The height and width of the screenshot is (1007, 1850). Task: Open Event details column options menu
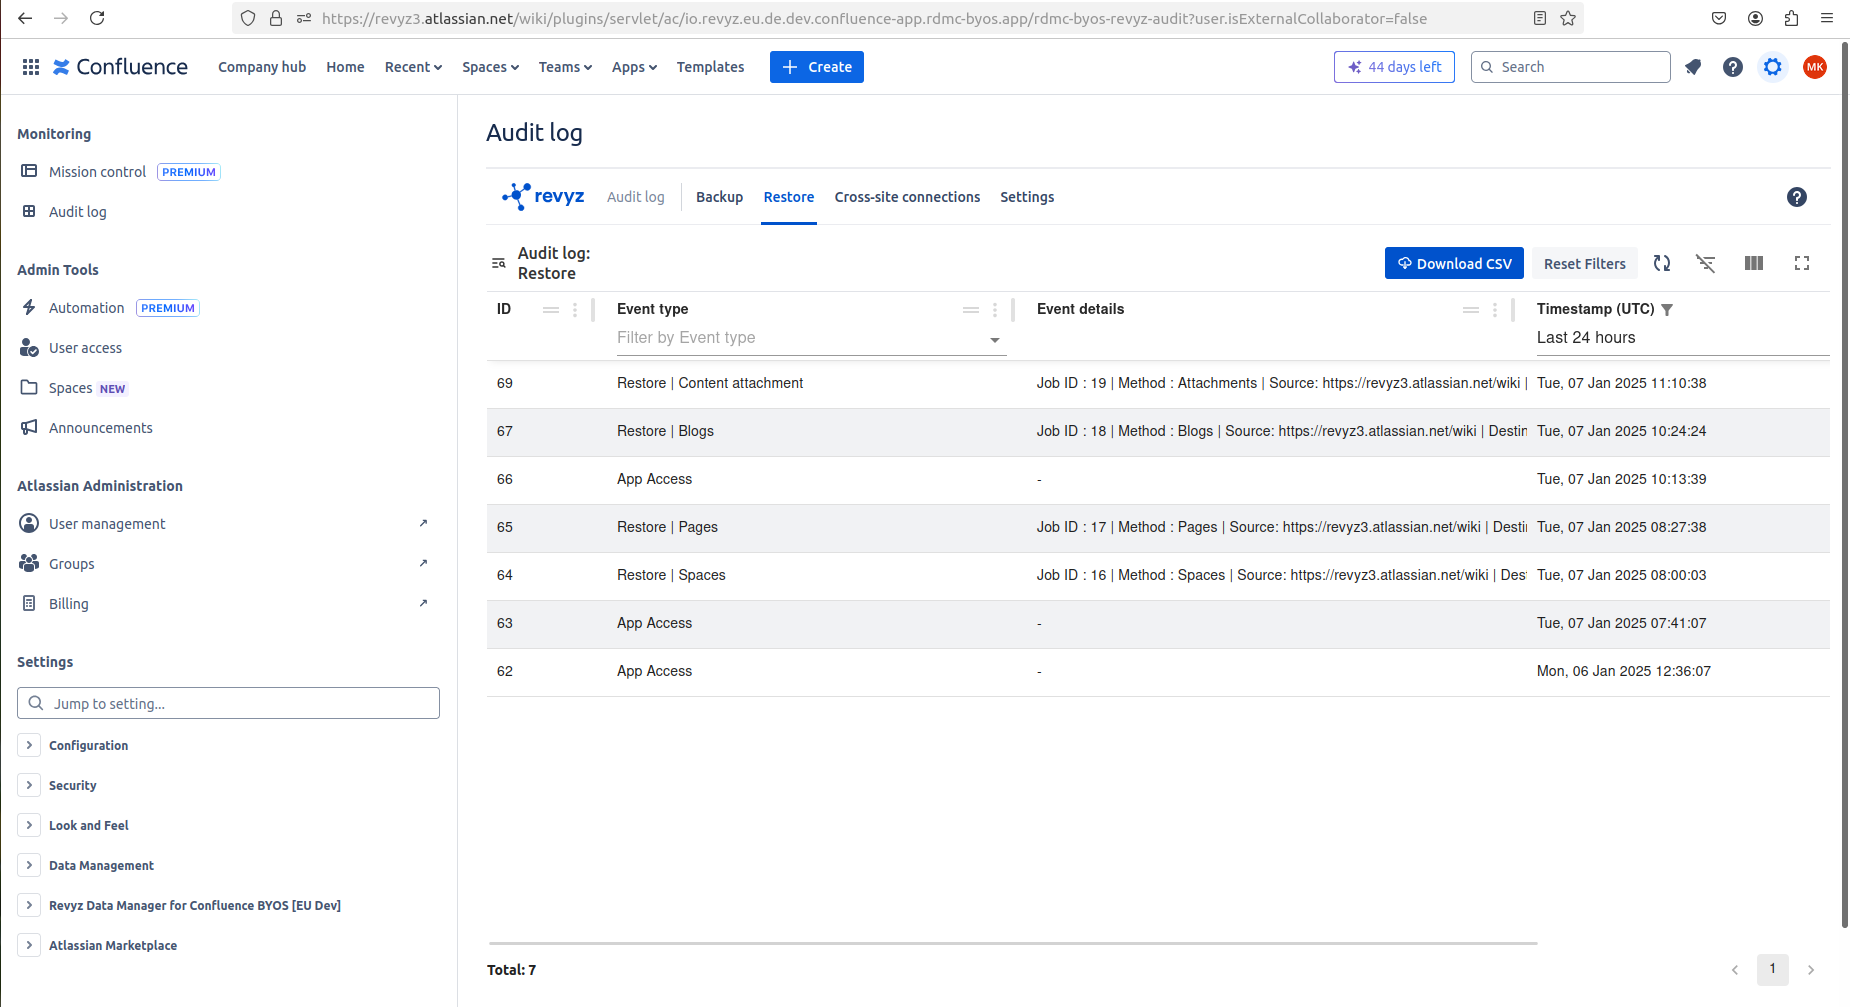(1495, 310)
